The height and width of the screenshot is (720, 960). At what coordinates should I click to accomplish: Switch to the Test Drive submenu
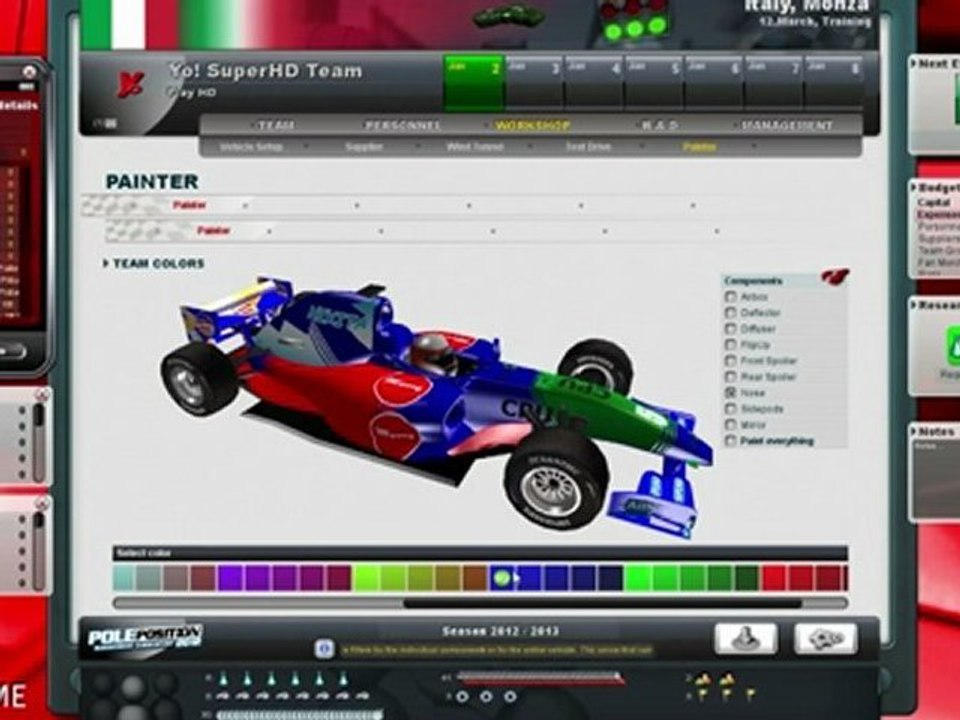pos(588,147)
